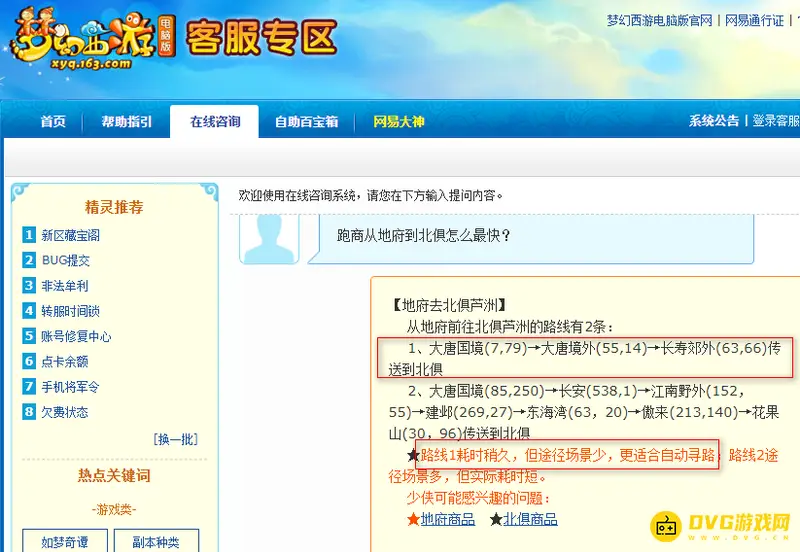This screenshot has height=552, width=800.
Task: Click the heading 【地府去北俱芦洲】
Action: click(449, 305)
